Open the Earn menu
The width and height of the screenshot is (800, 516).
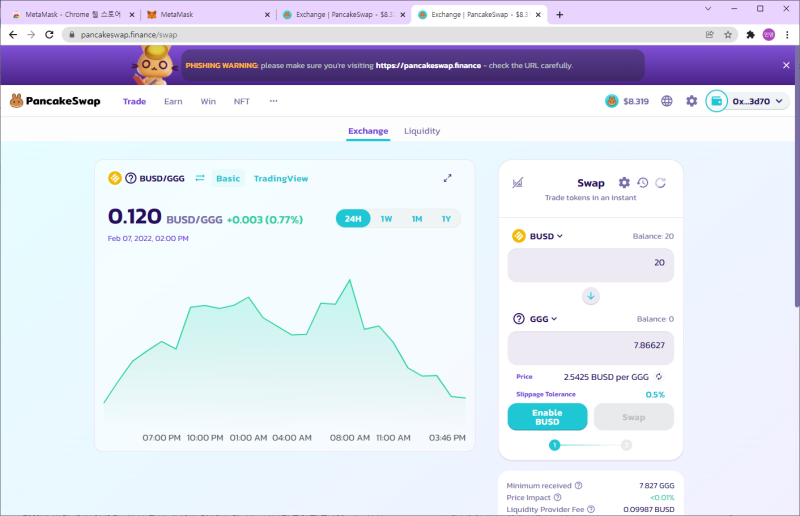173,101
